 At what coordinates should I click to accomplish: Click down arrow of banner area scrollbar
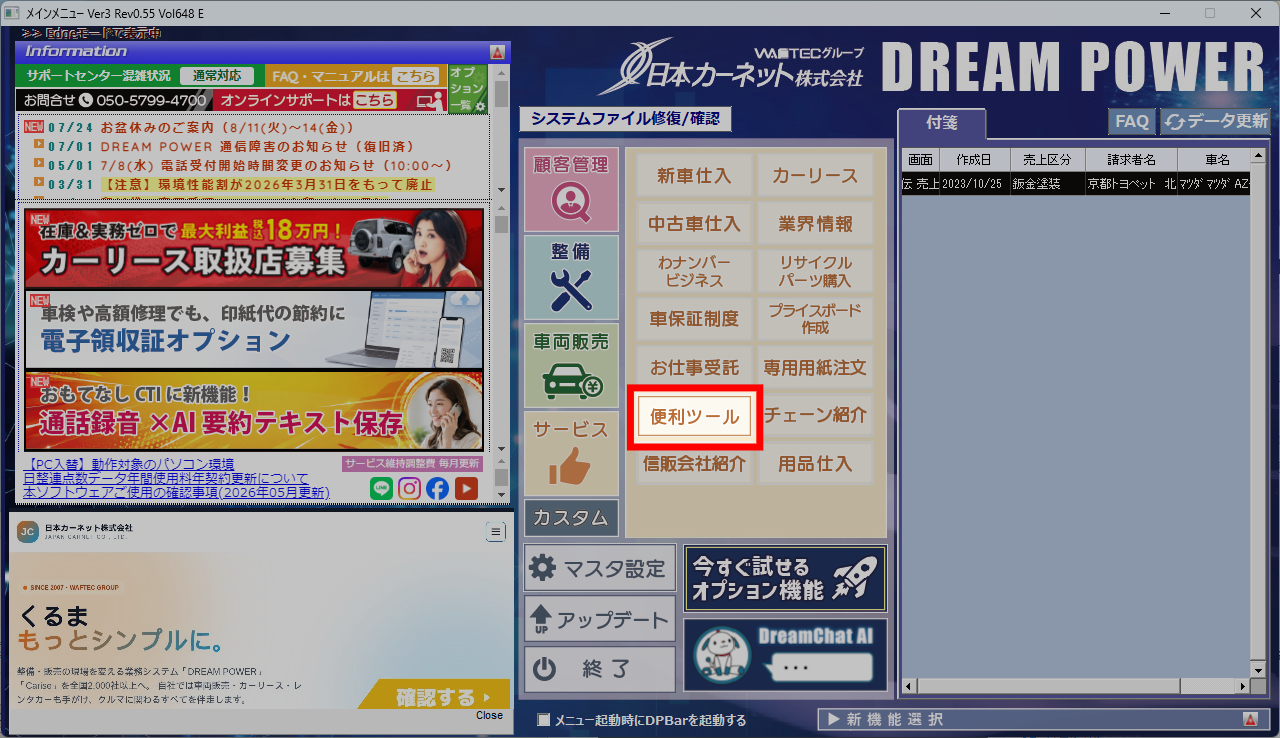point(501,449)
